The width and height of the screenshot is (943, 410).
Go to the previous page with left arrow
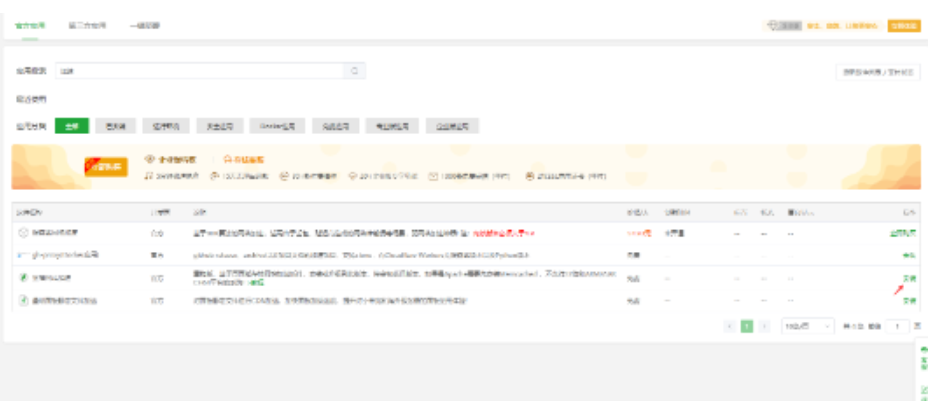click(729, 326)
